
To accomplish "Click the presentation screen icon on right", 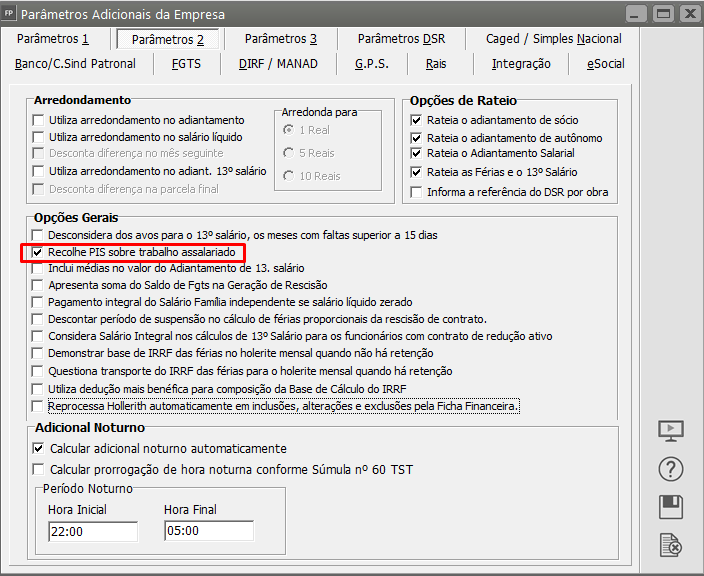I will click(671, 431).
